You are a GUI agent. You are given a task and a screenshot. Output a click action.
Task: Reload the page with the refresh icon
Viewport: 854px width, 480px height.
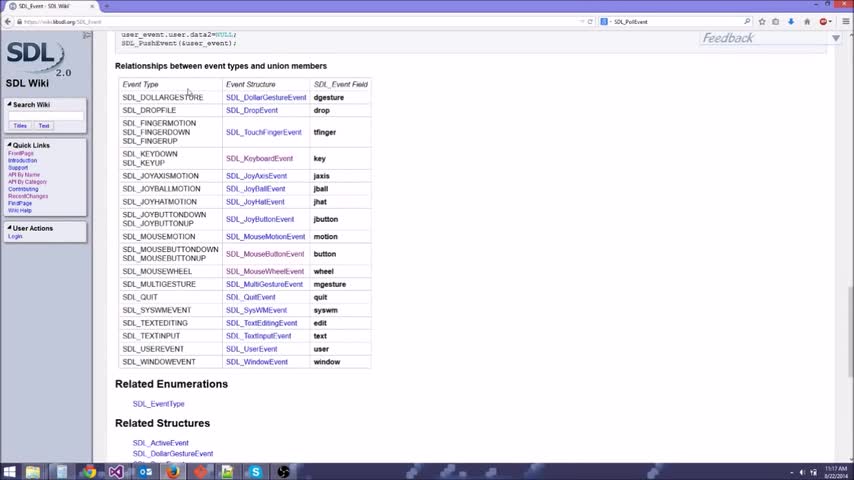[590, 22]
